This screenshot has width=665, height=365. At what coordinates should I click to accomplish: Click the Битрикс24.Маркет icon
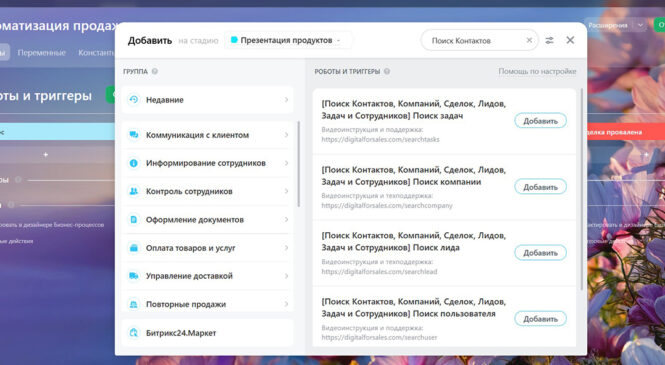[134, 333]
